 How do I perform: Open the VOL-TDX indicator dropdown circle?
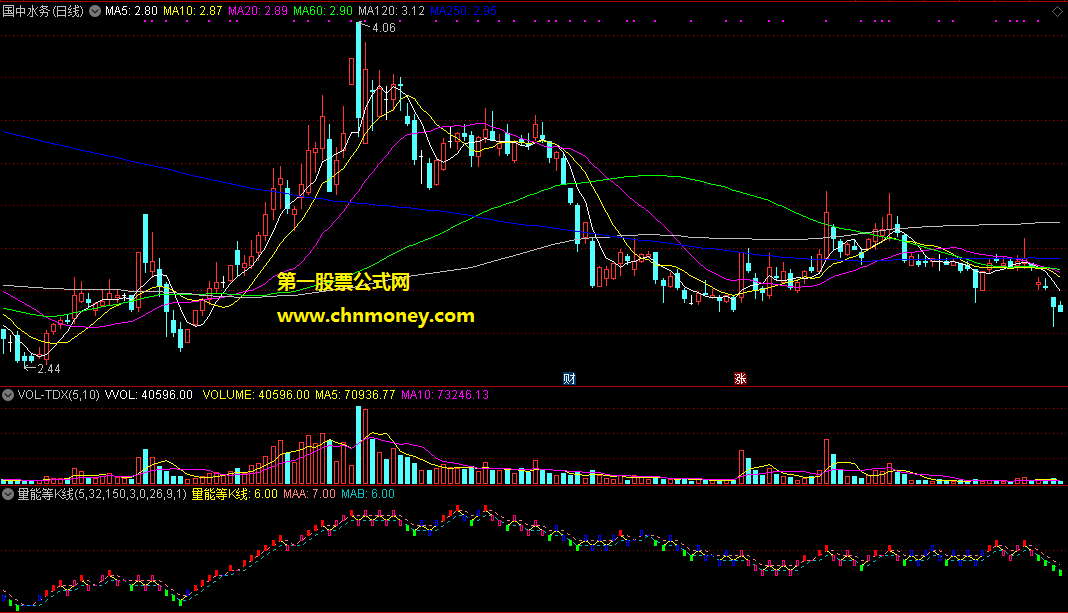pos(8,395)
